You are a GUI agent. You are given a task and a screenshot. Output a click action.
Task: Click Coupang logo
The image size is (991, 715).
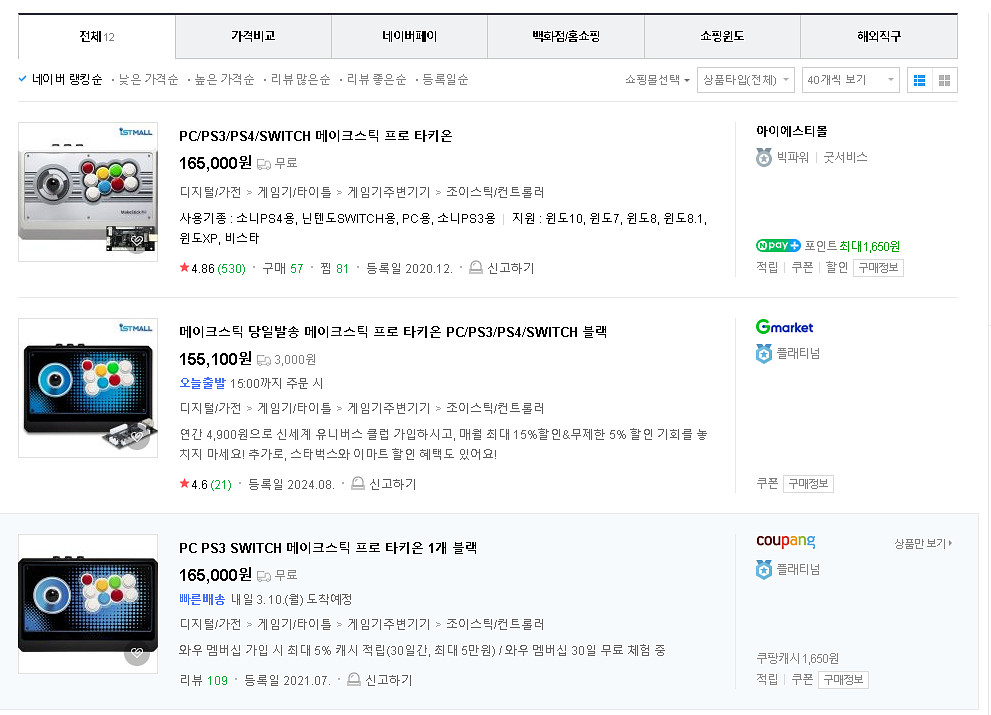pyautogui.click(x=786, y=541)
